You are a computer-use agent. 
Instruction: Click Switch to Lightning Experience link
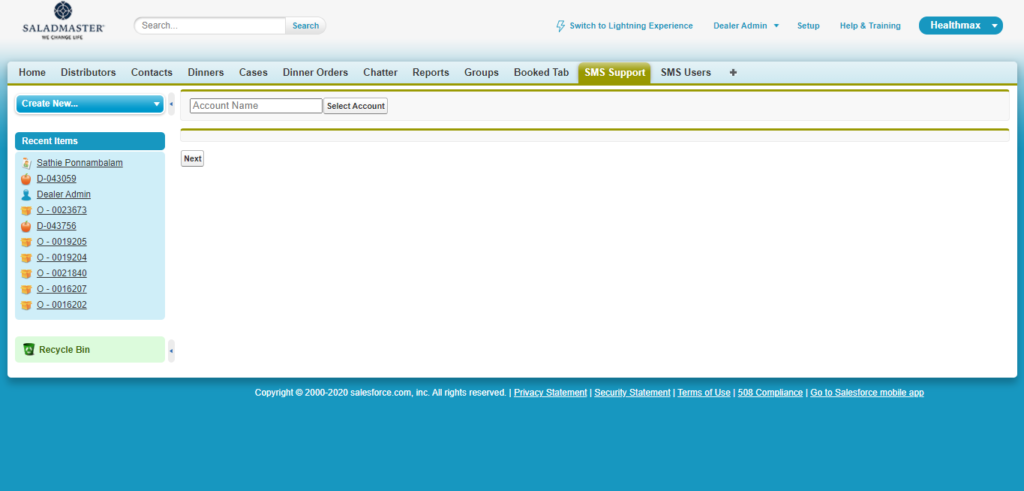click(x=631, y=26)
